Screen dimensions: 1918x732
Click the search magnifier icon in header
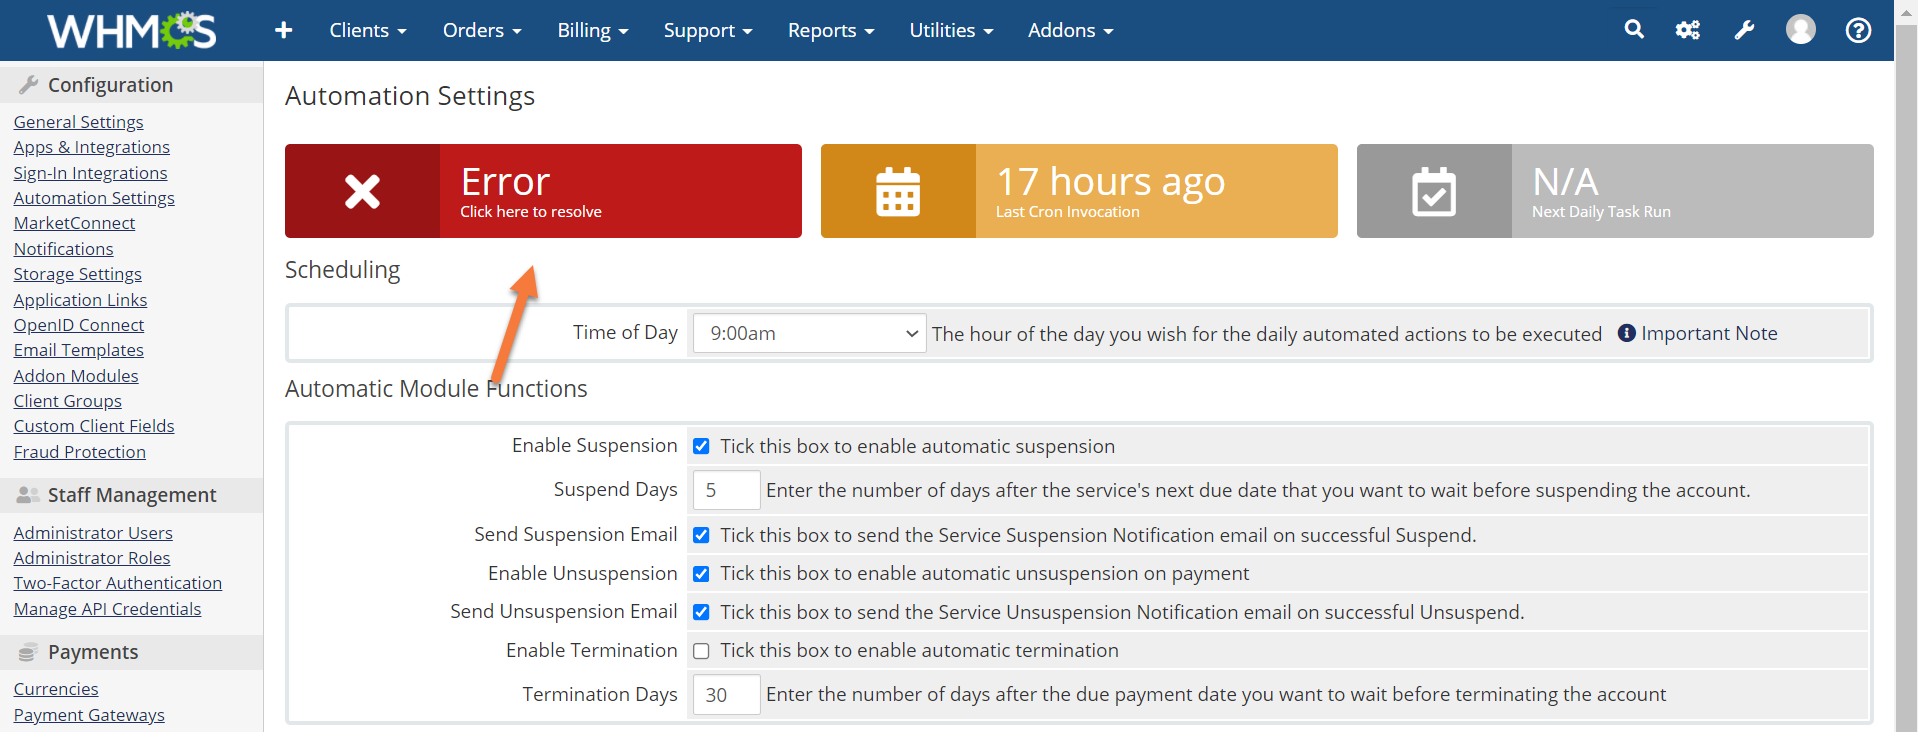pyautogui.click(x=1634, y=30)
